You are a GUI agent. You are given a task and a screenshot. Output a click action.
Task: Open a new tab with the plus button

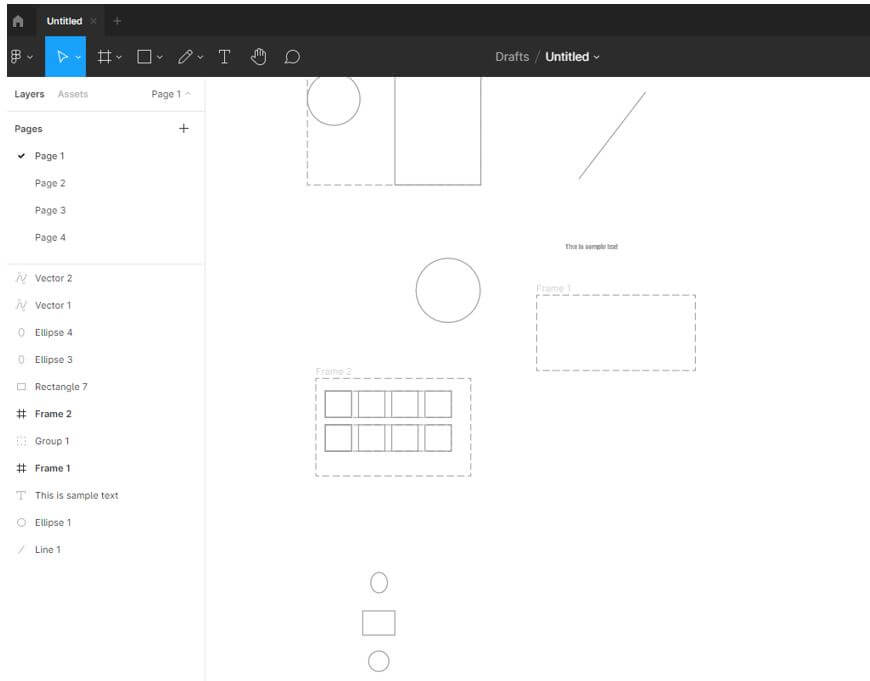117,21
